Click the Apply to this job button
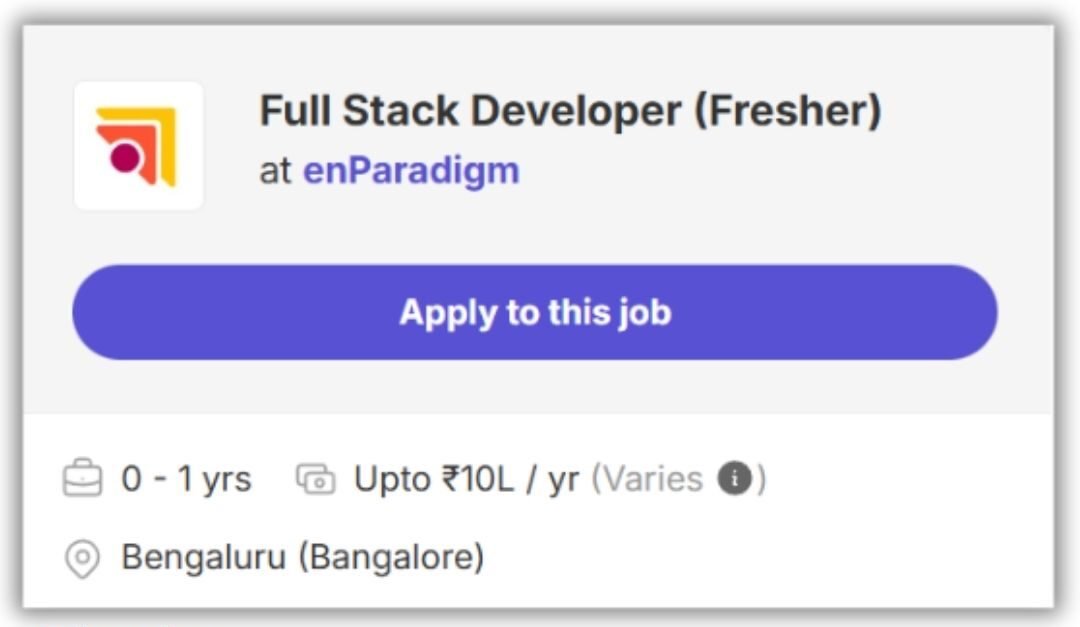The width and height of the screenshot is (1080, 627). click(535, 312)
